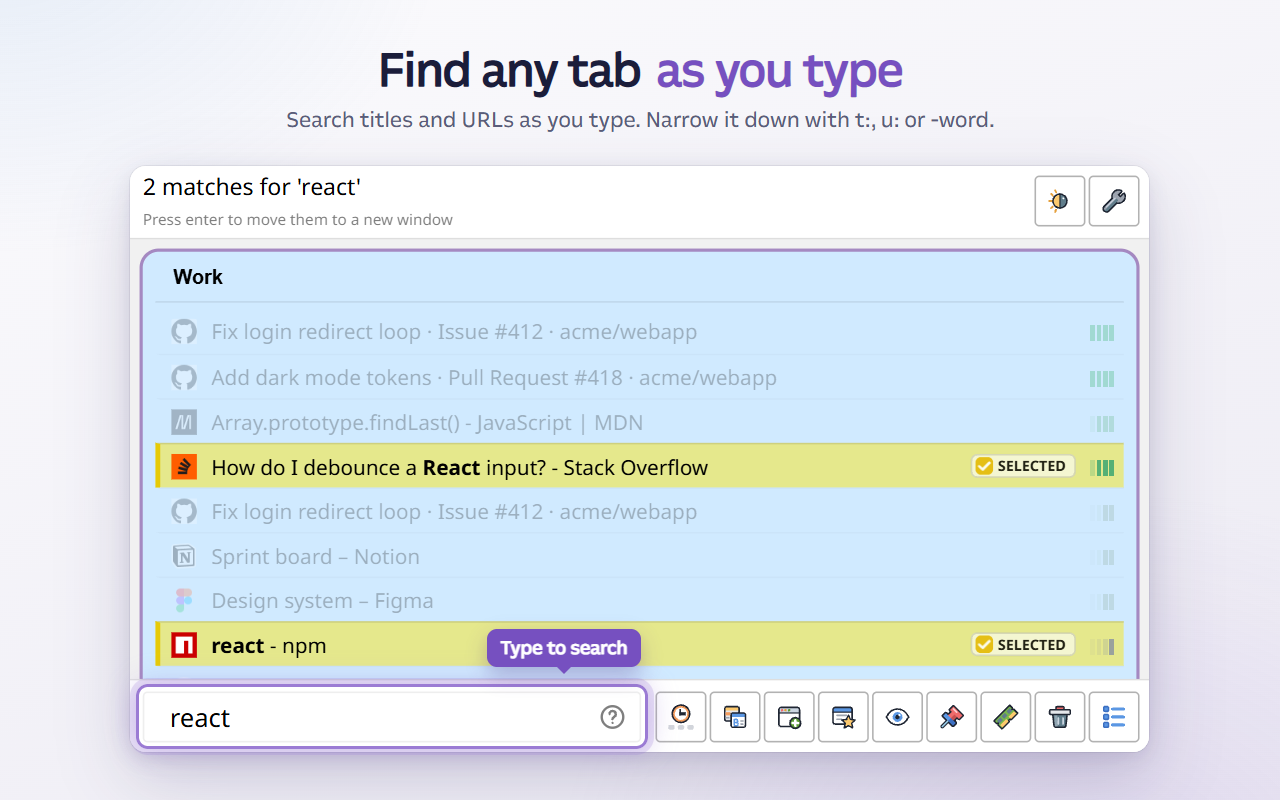Image resolution: width=1280 pixels, height=800 pixels.
Task: Click the trash can icon
Action: tap(1059, 717)
